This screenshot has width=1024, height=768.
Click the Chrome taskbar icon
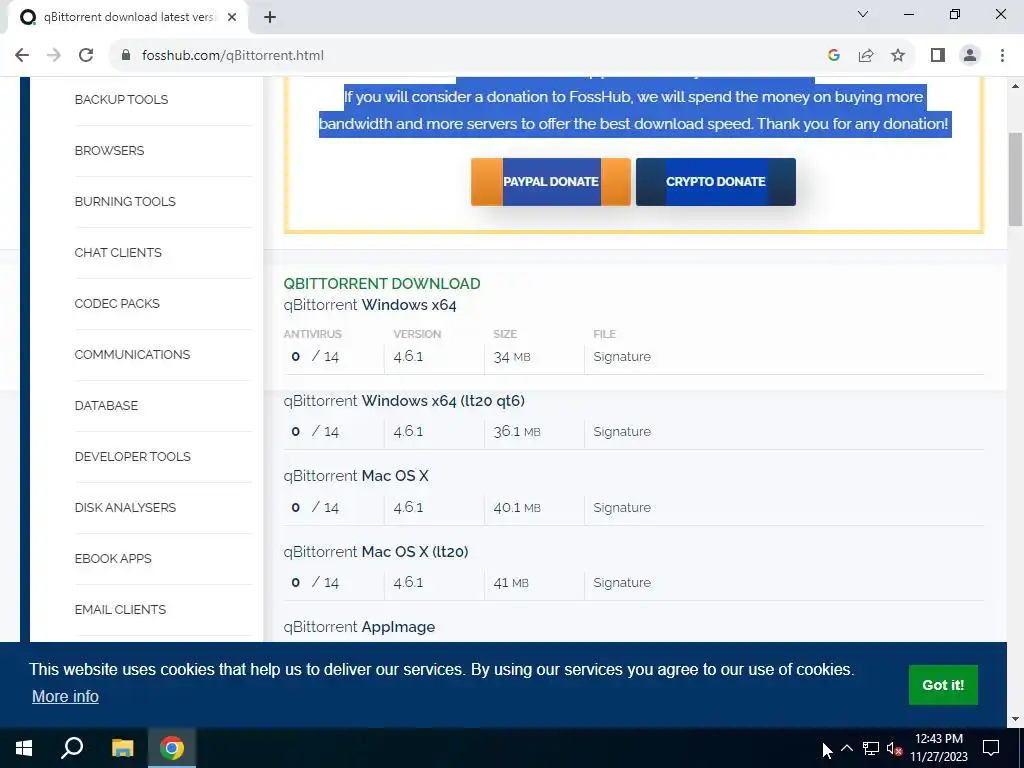(172, 748)
